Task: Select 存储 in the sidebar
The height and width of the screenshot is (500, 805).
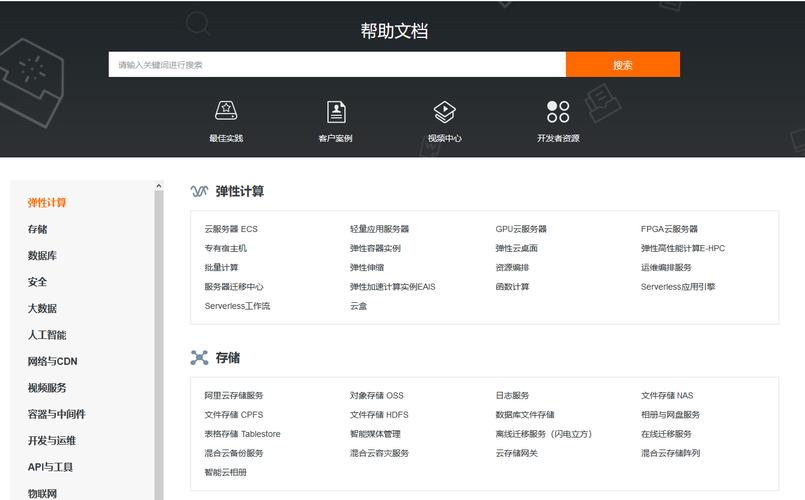Action: (37, 229)
